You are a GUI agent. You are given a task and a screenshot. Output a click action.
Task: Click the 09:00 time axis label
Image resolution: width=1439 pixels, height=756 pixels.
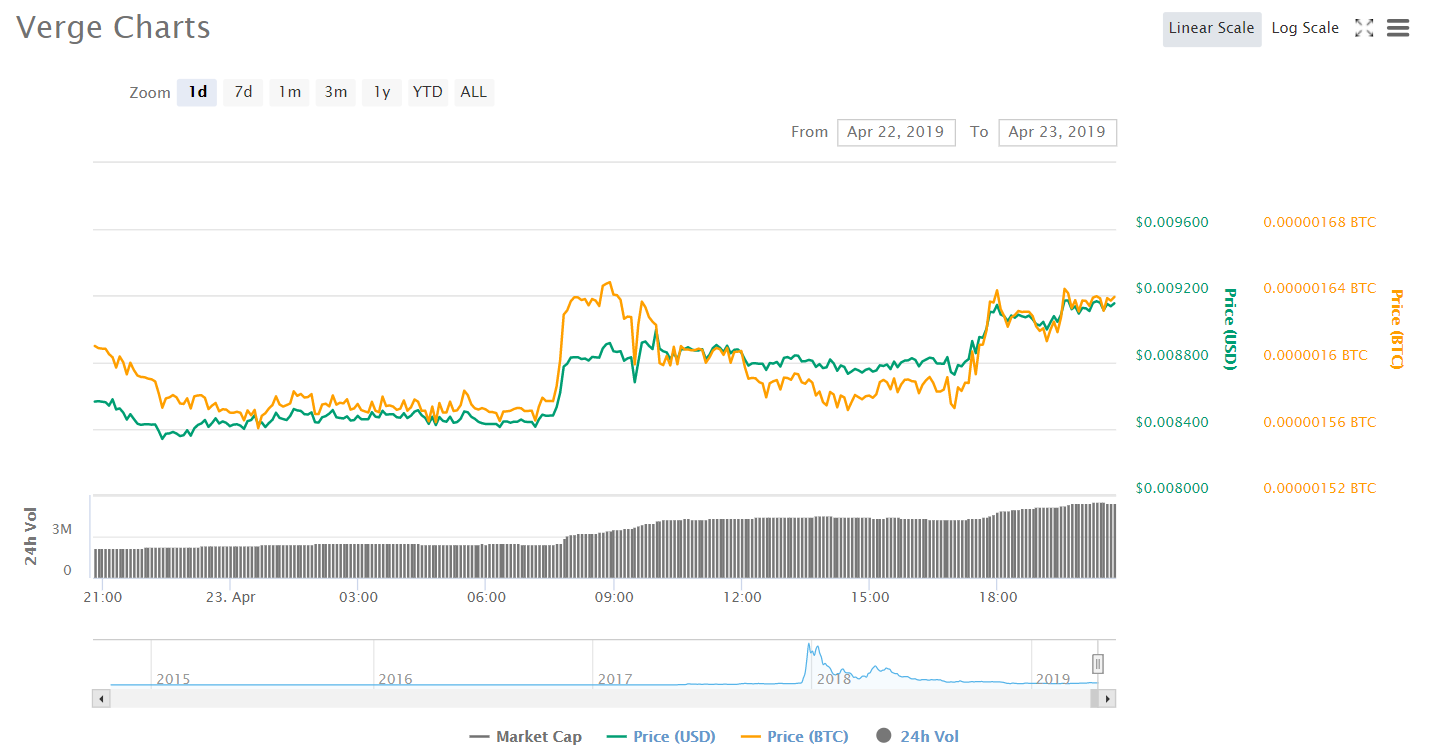click(x=614, y=597)
